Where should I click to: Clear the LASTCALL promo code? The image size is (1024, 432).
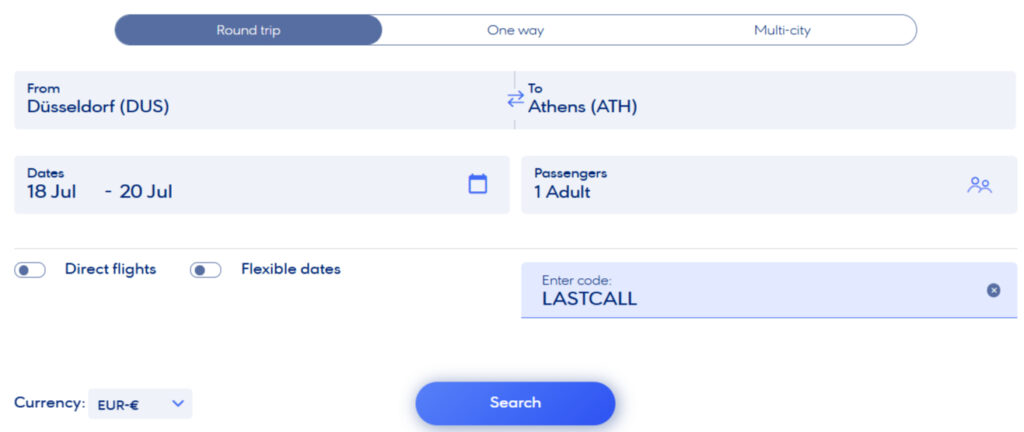click(993, 290)
